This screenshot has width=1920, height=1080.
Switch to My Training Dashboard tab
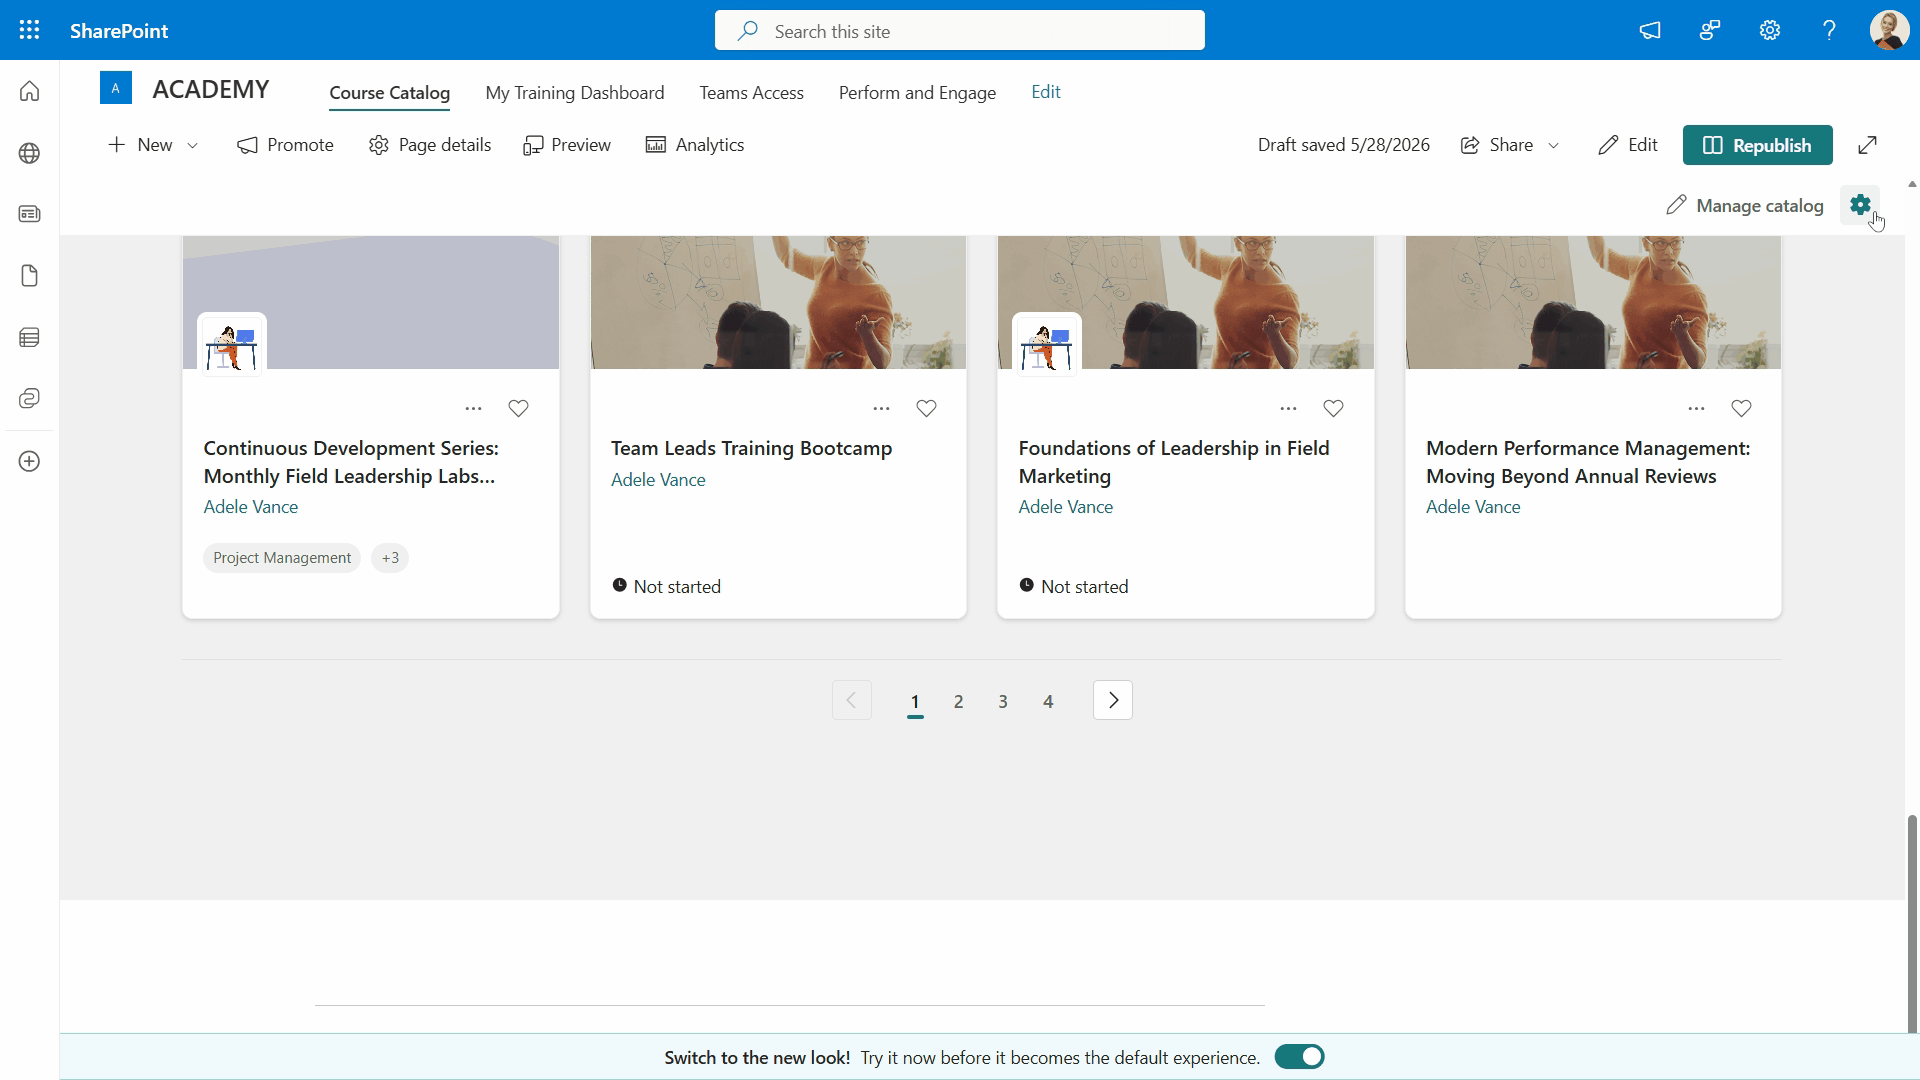[x=575, y=92]
